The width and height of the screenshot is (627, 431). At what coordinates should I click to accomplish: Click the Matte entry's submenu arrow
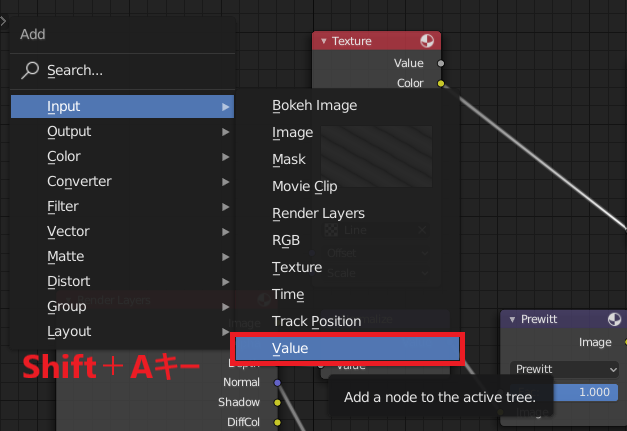[x=226, y=257]
